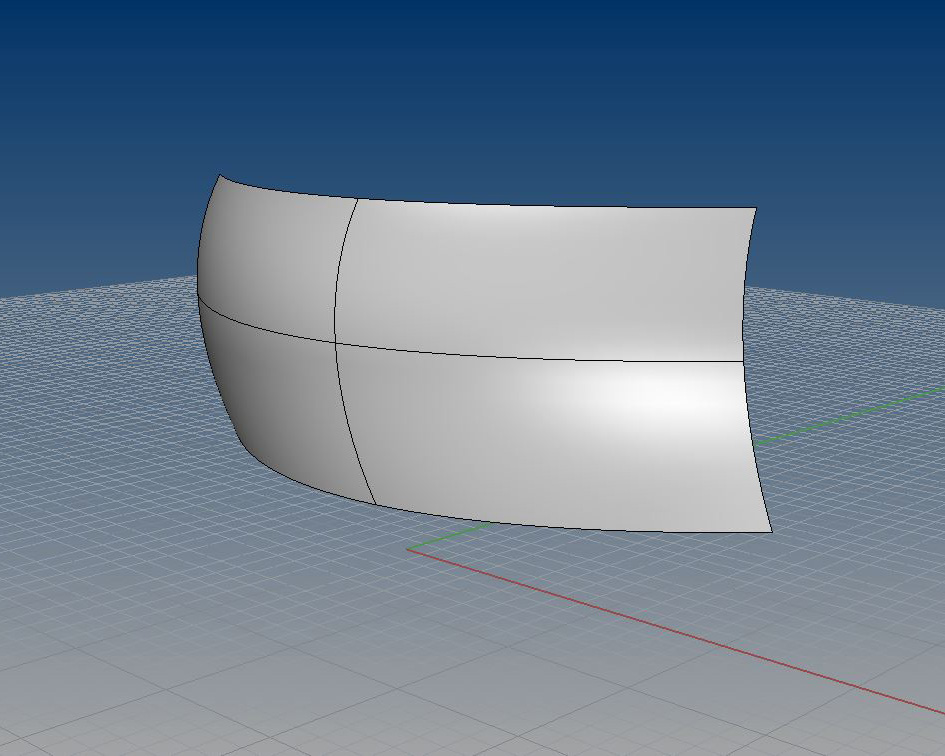Pick the intersection point of the two seams
The height and width of the screenshot is (756, 945).
tap(335, 342)
